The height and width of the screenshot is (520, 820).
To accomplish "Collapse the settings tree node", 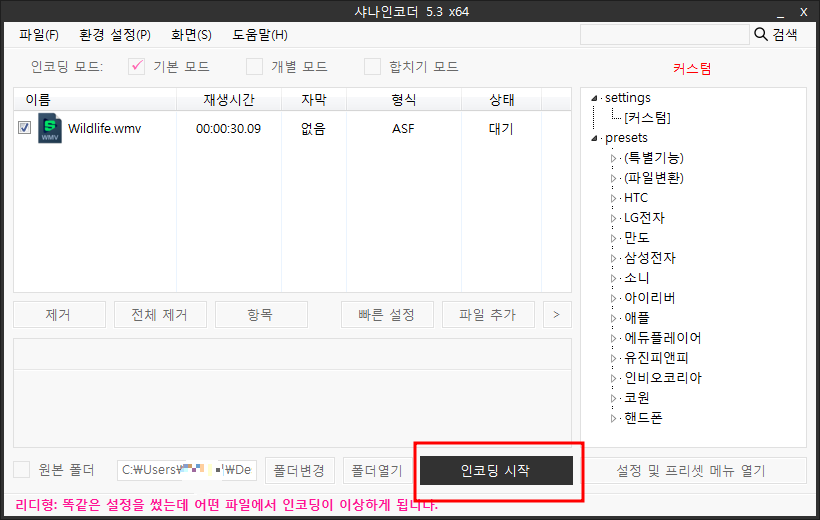I will click(x=595, y=98).
